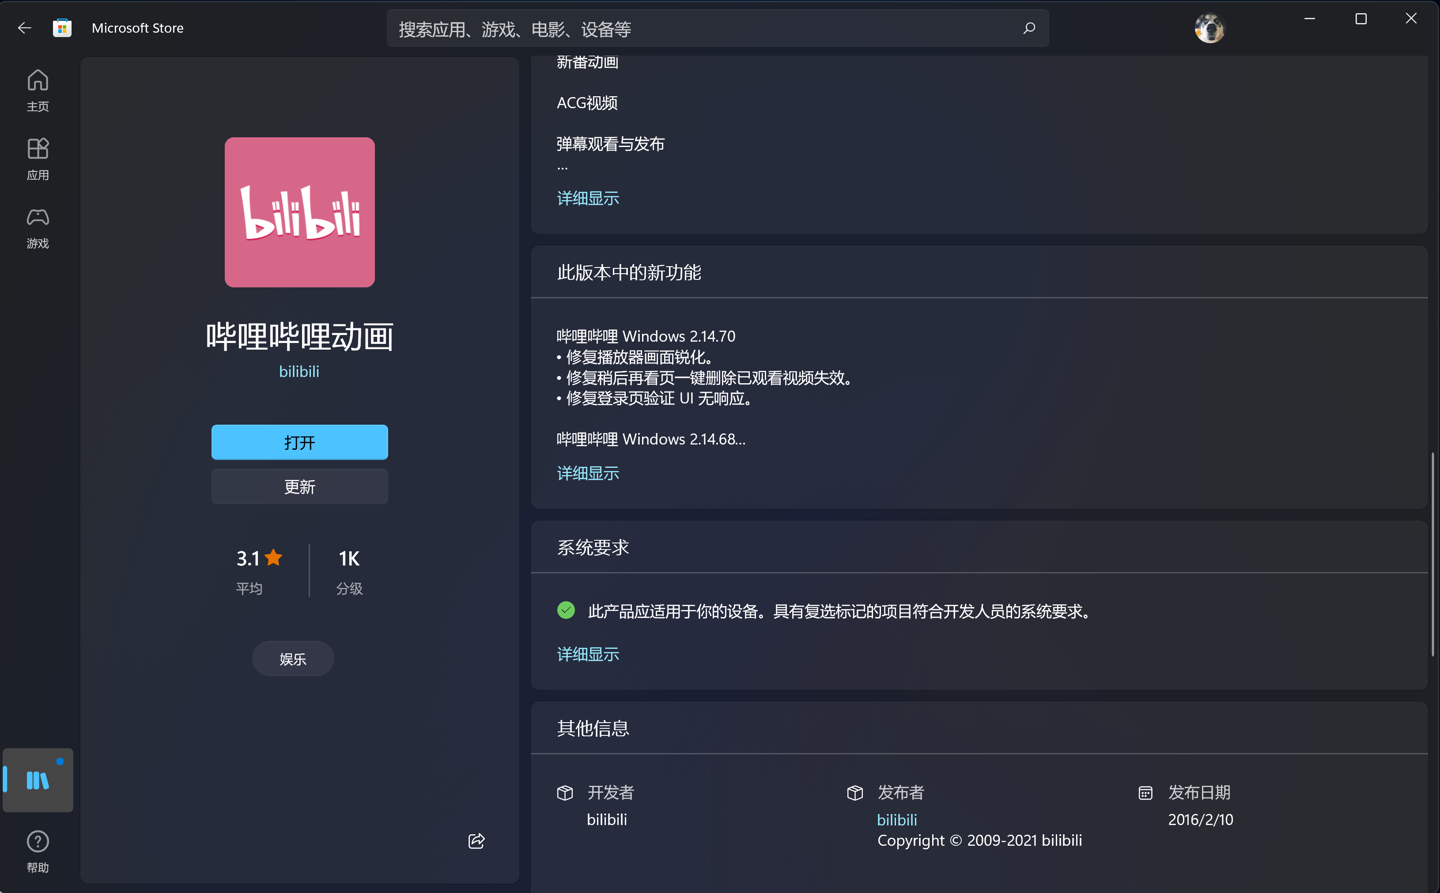1440x893 pixels.
Task: Click the green device compatibility checkmark
Action: pyautogui.click(x=567, y=610)
